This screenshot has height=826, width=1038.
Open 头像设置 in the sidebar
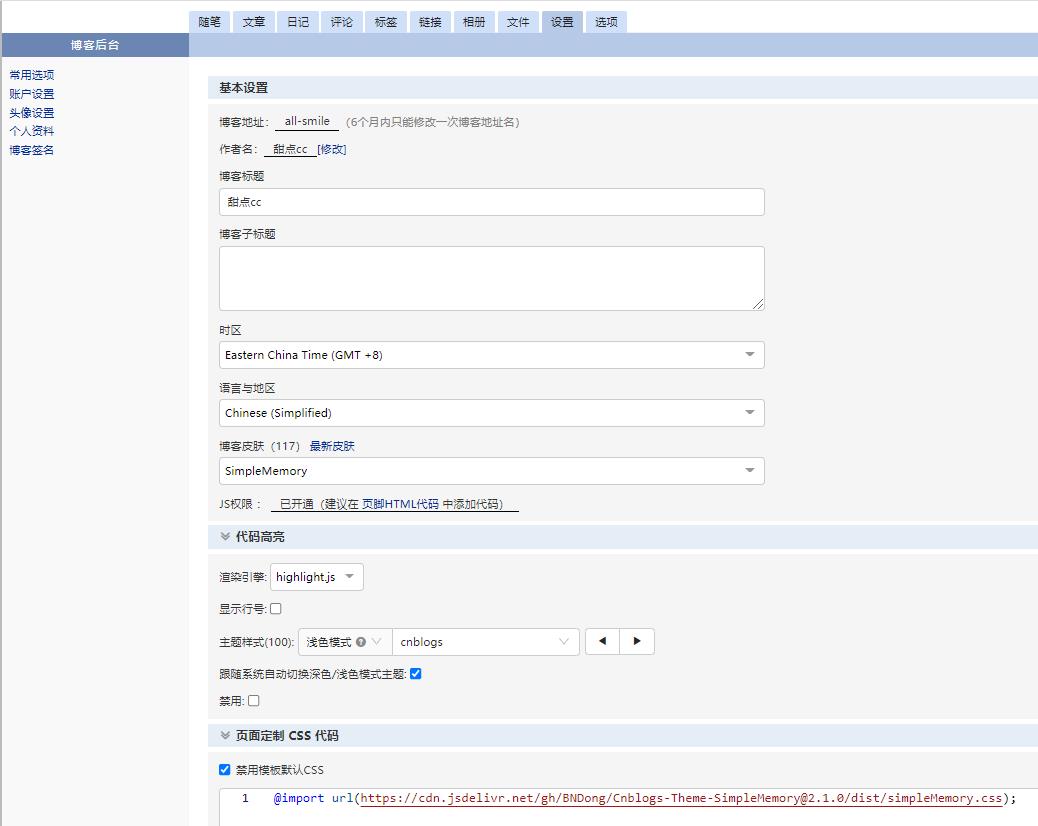tap(32, 113)
